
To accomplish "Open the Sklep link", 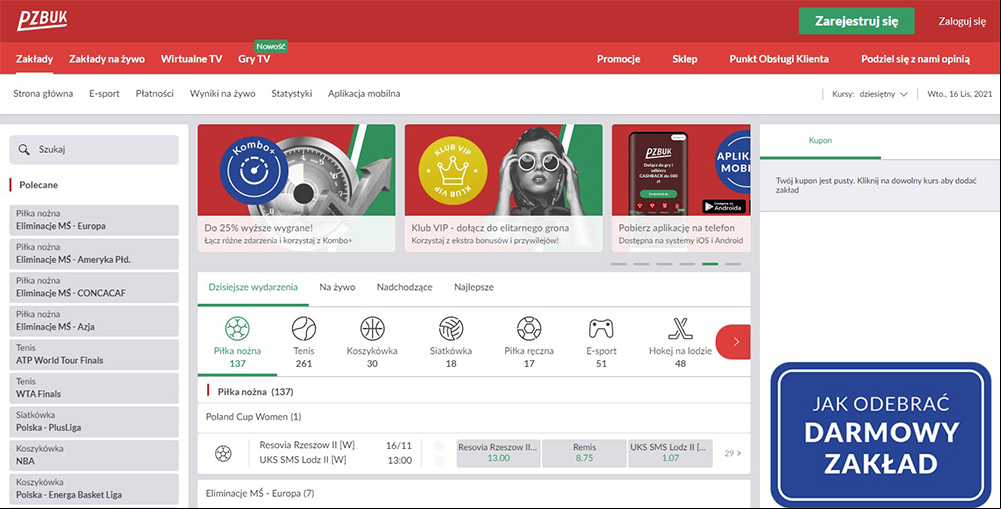I will tap(684, 59).
